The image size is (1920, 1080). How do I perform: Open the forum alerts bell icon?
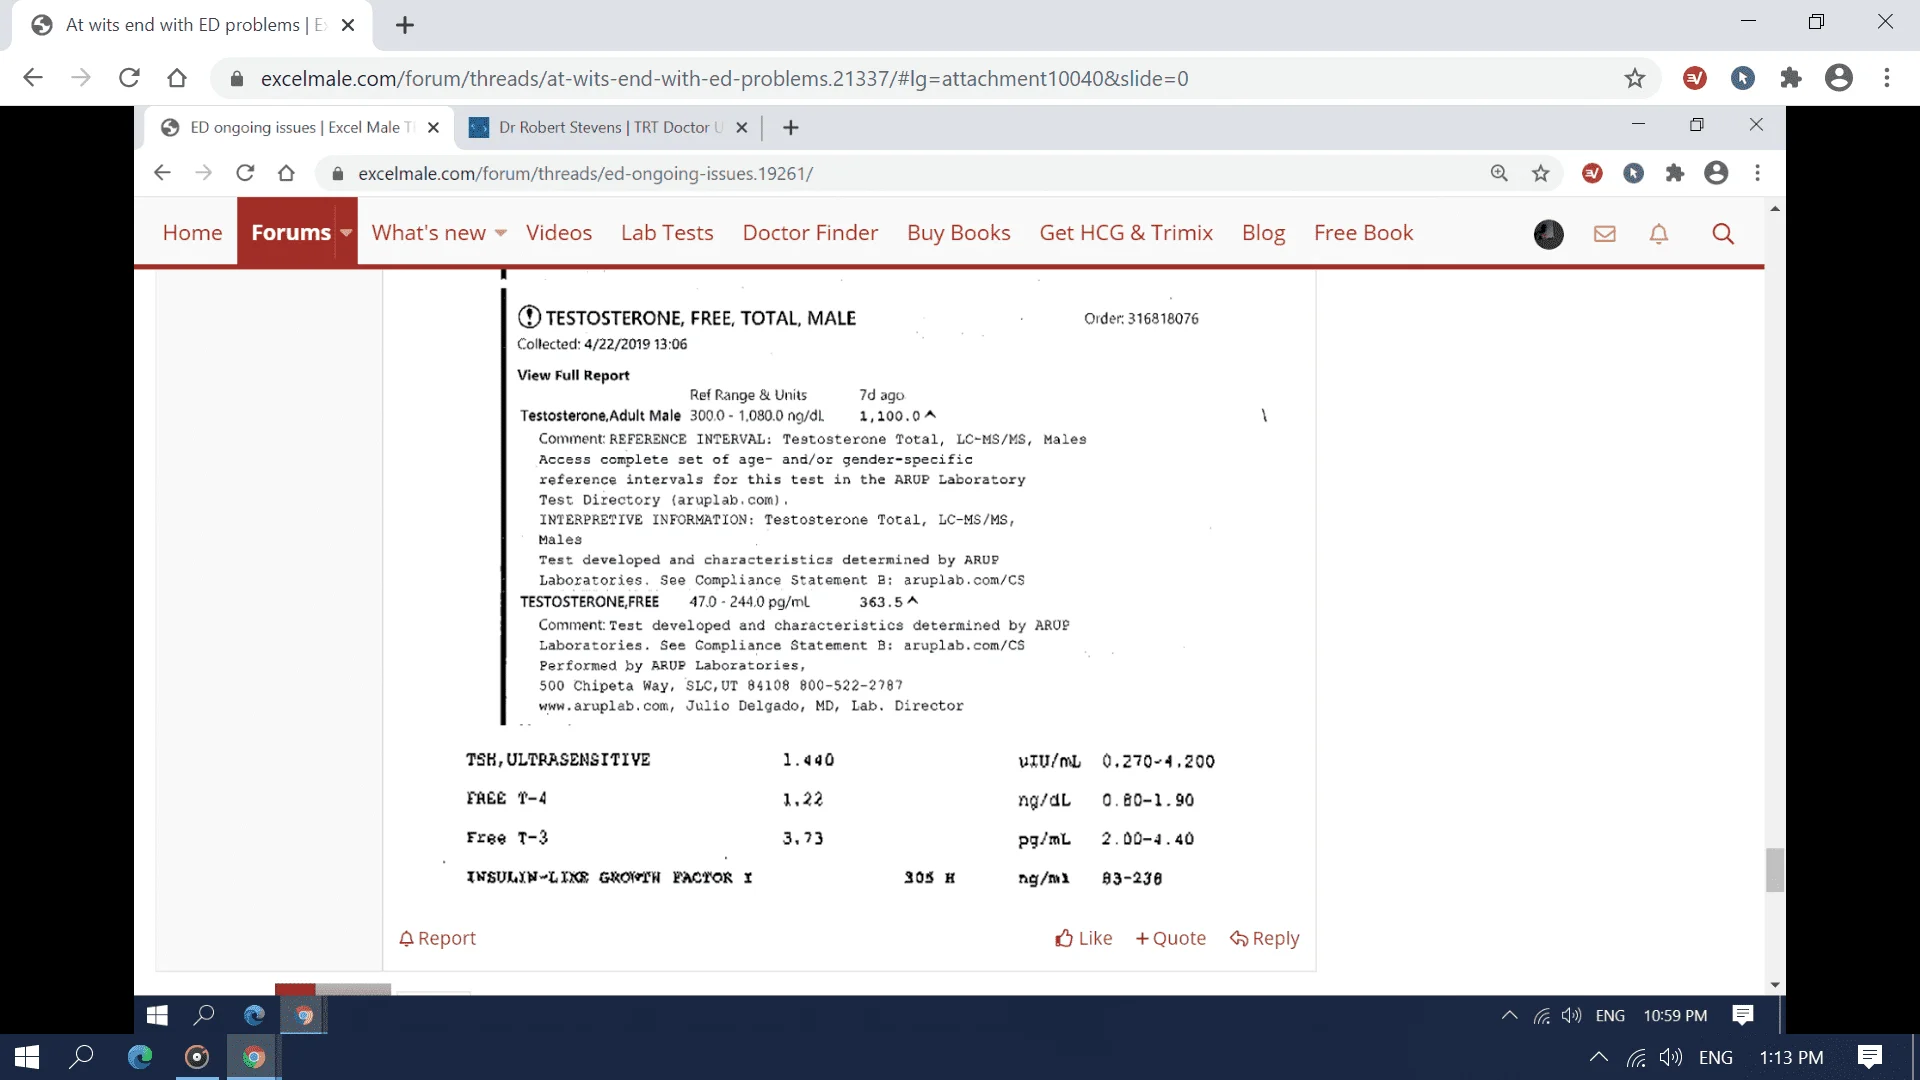click(x=1659, y=233)
